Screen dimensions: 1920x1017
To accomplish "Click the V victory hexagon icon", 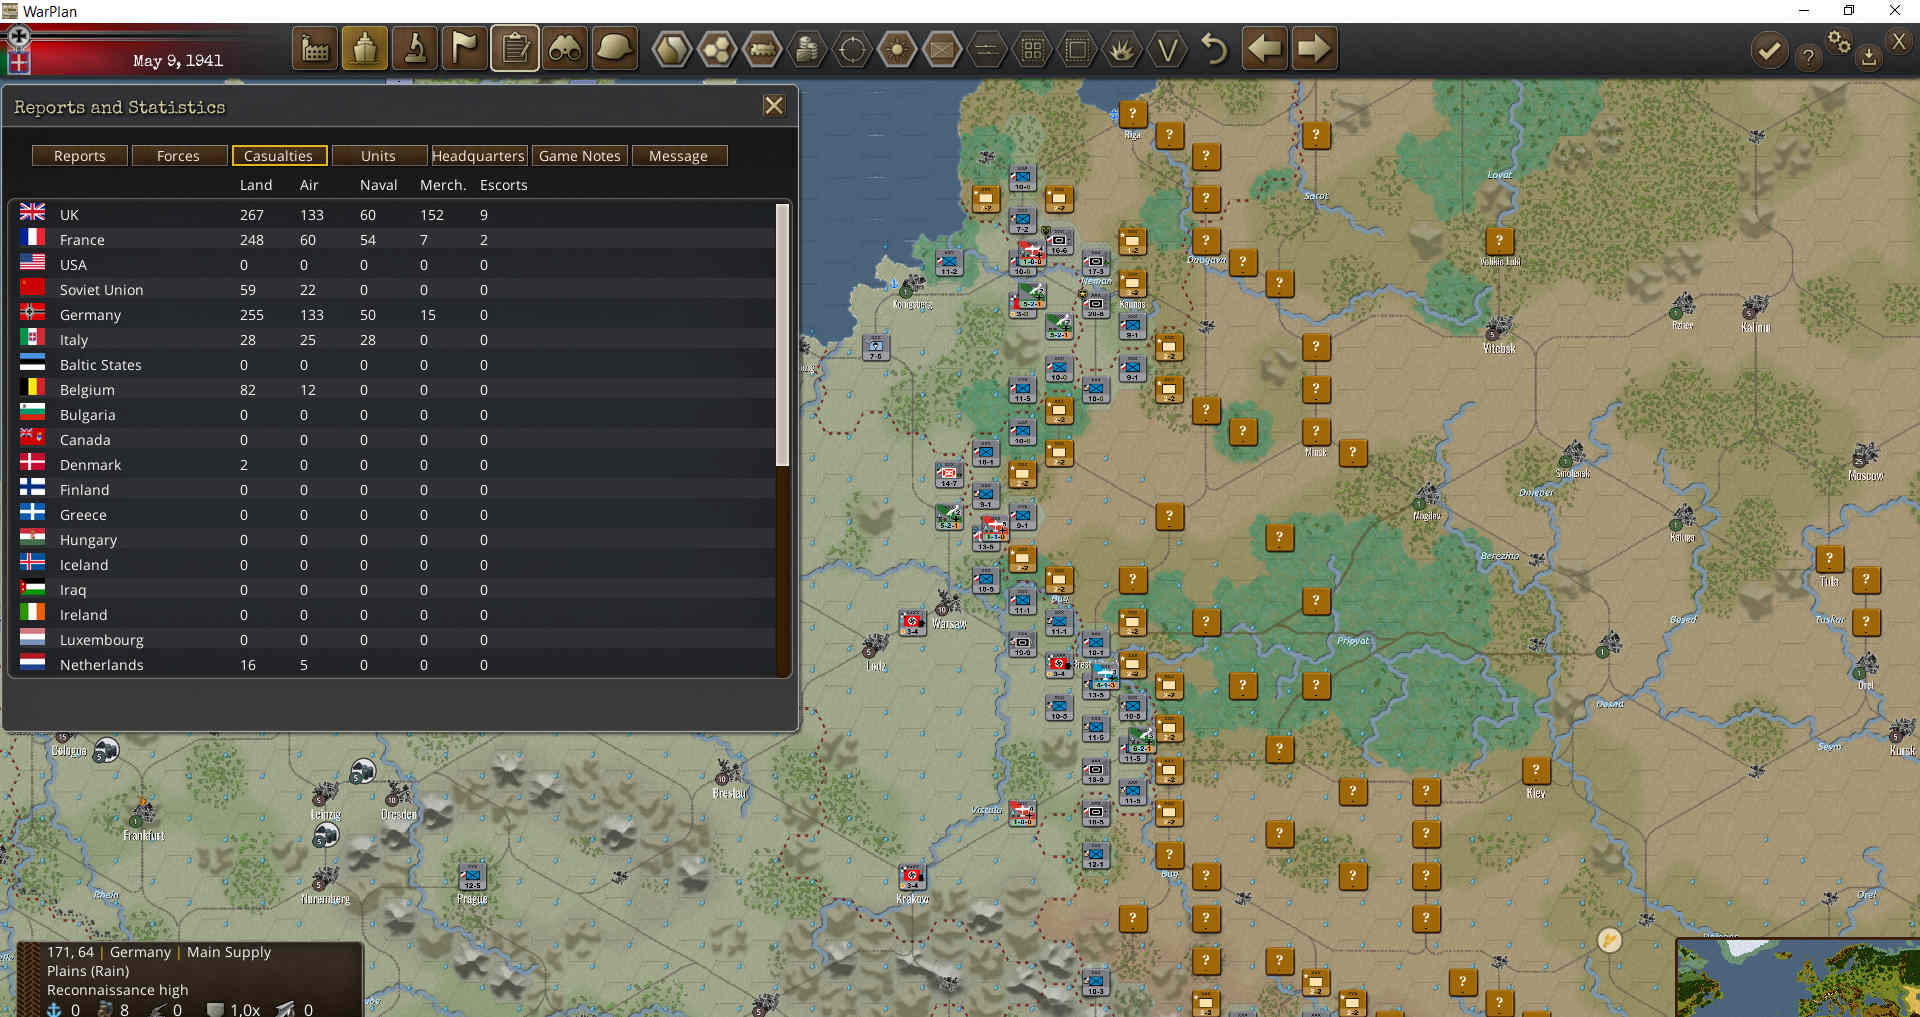I will (1167, 49).
